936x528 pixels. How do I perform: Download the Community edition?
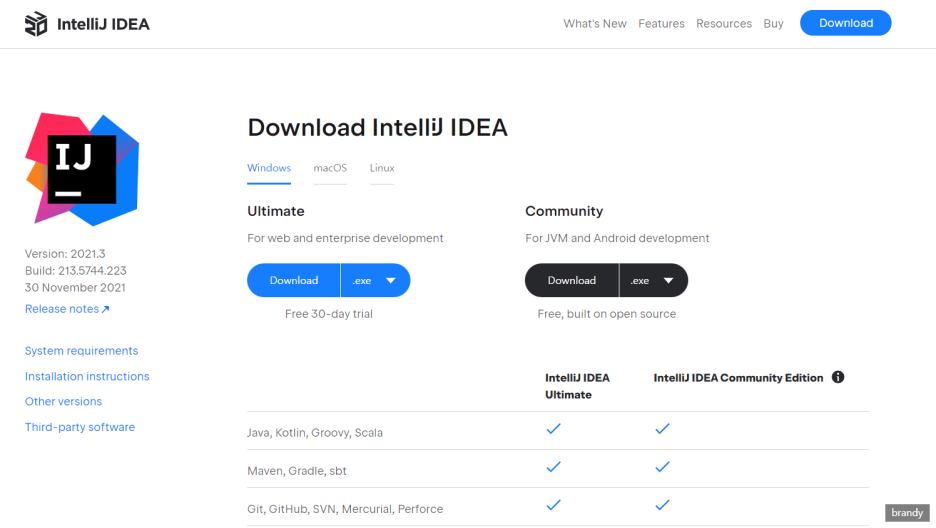click(x=571, y=280)
